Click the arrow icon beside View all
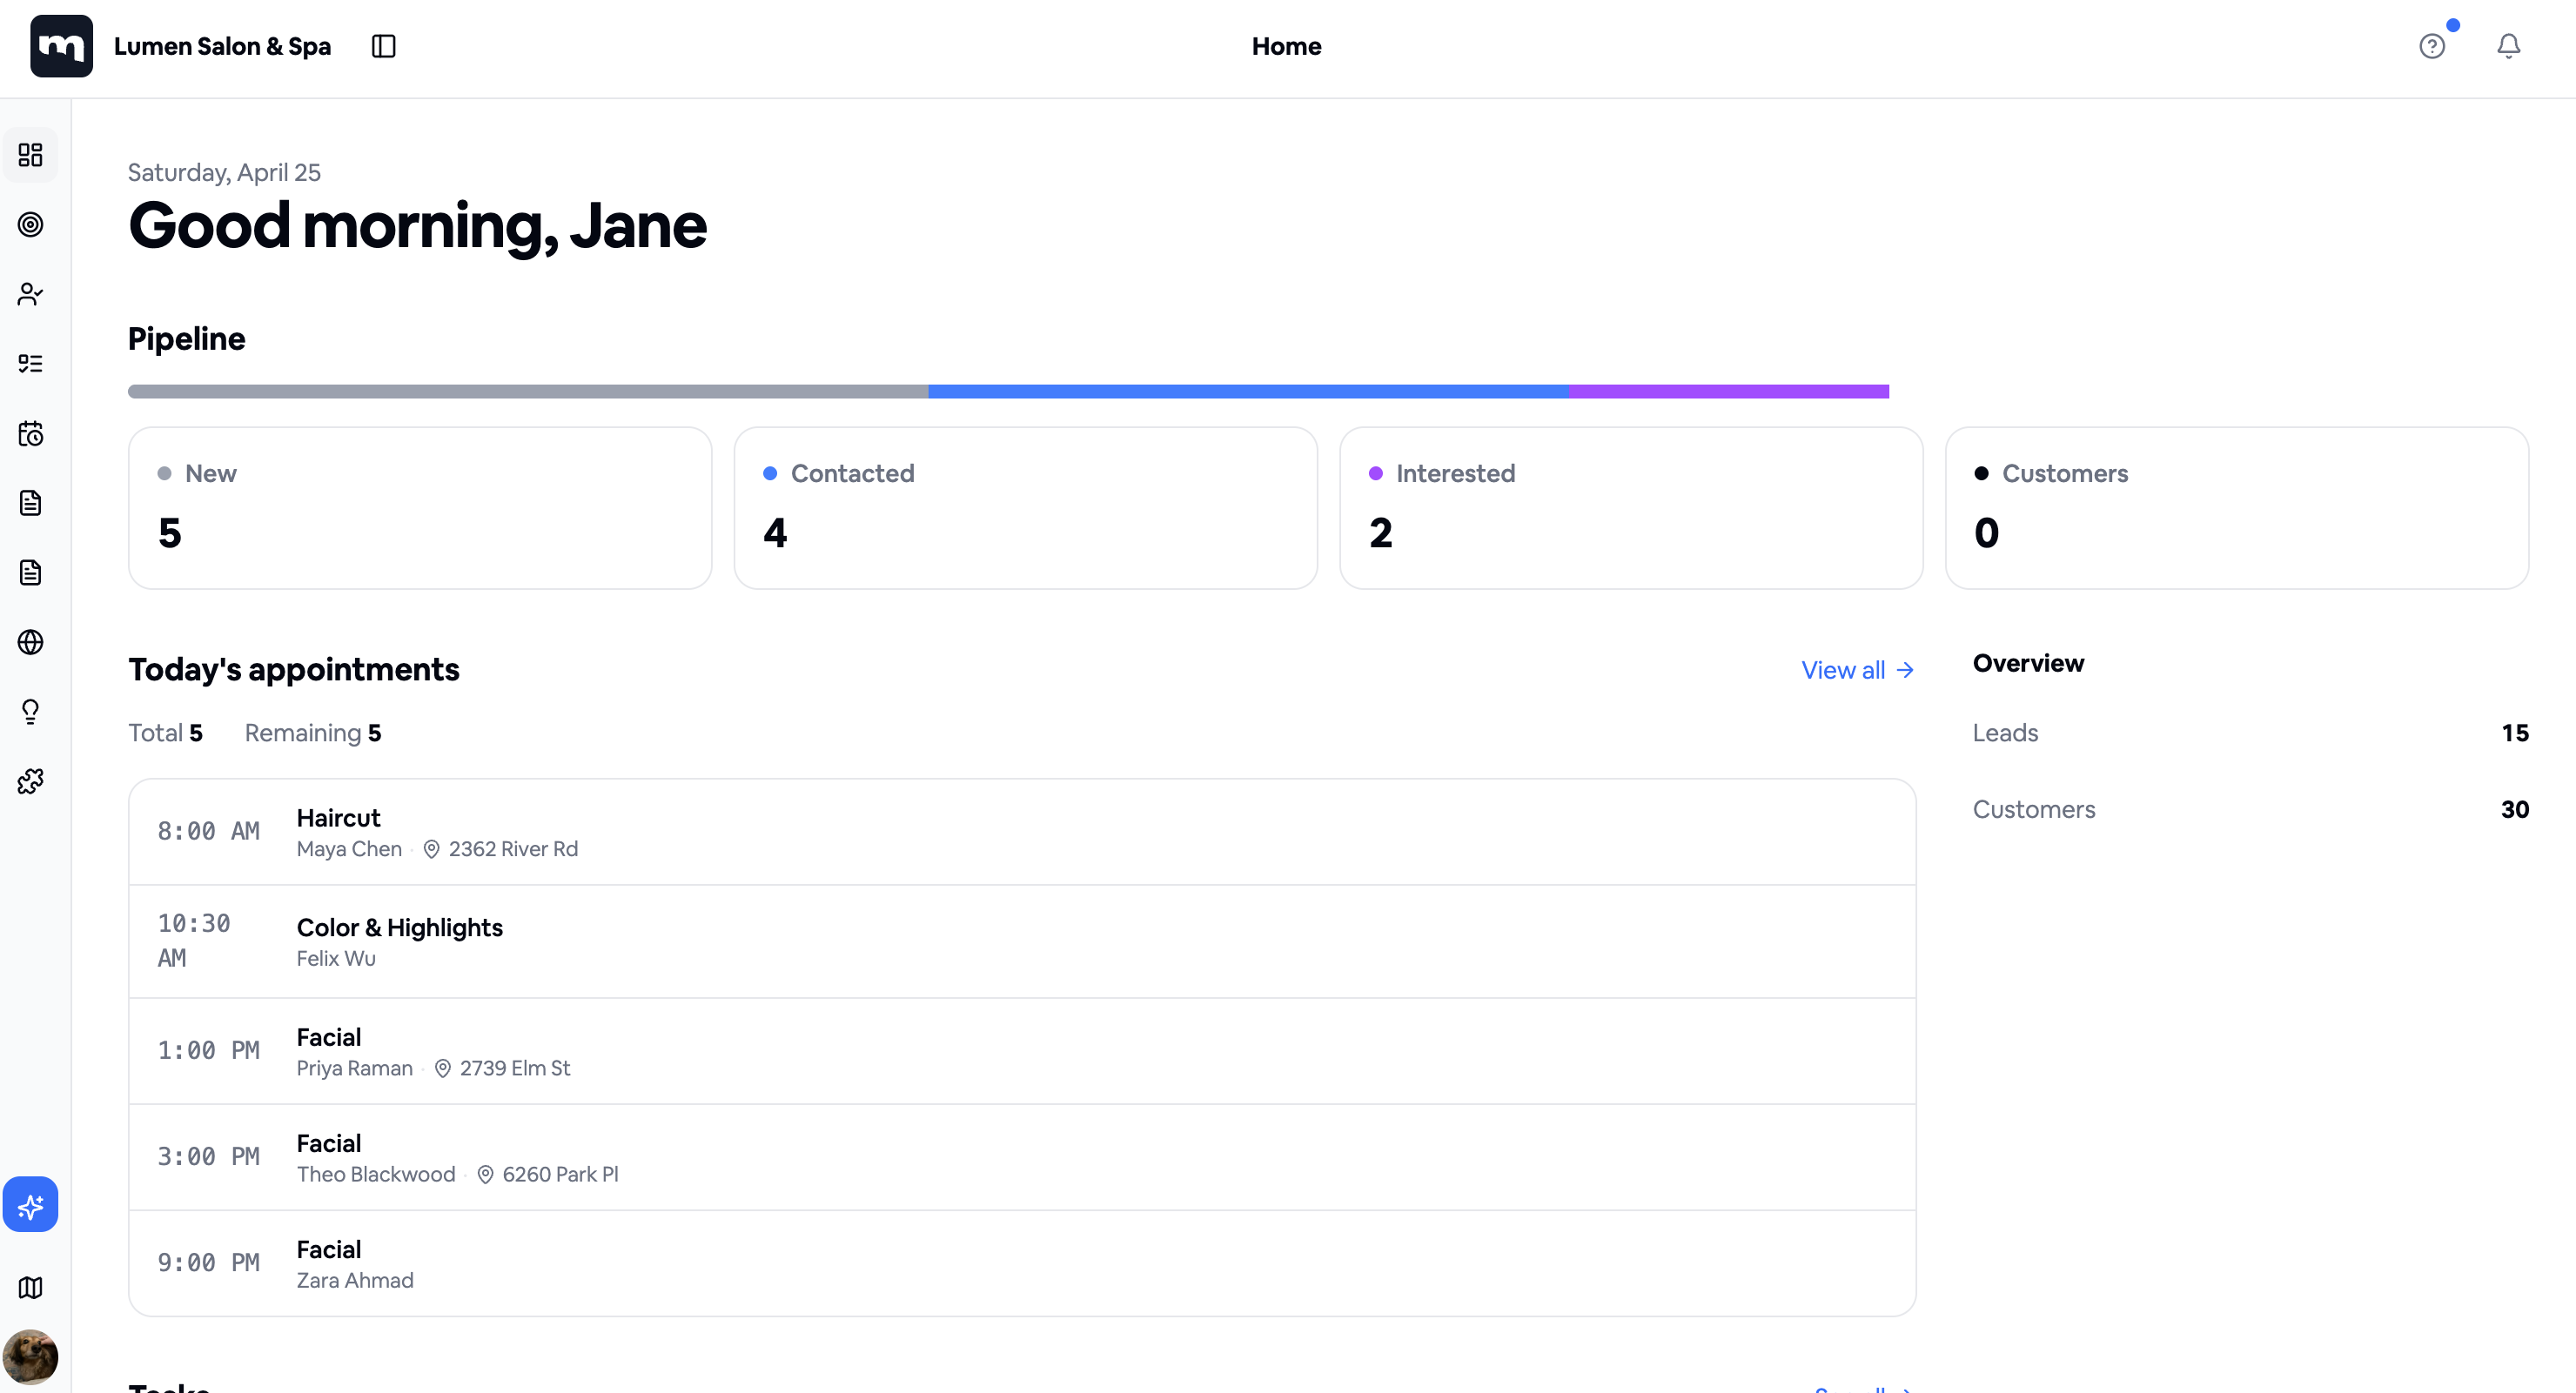The width and height of the screenshot is (2576, 1393). pos(1905,671)
